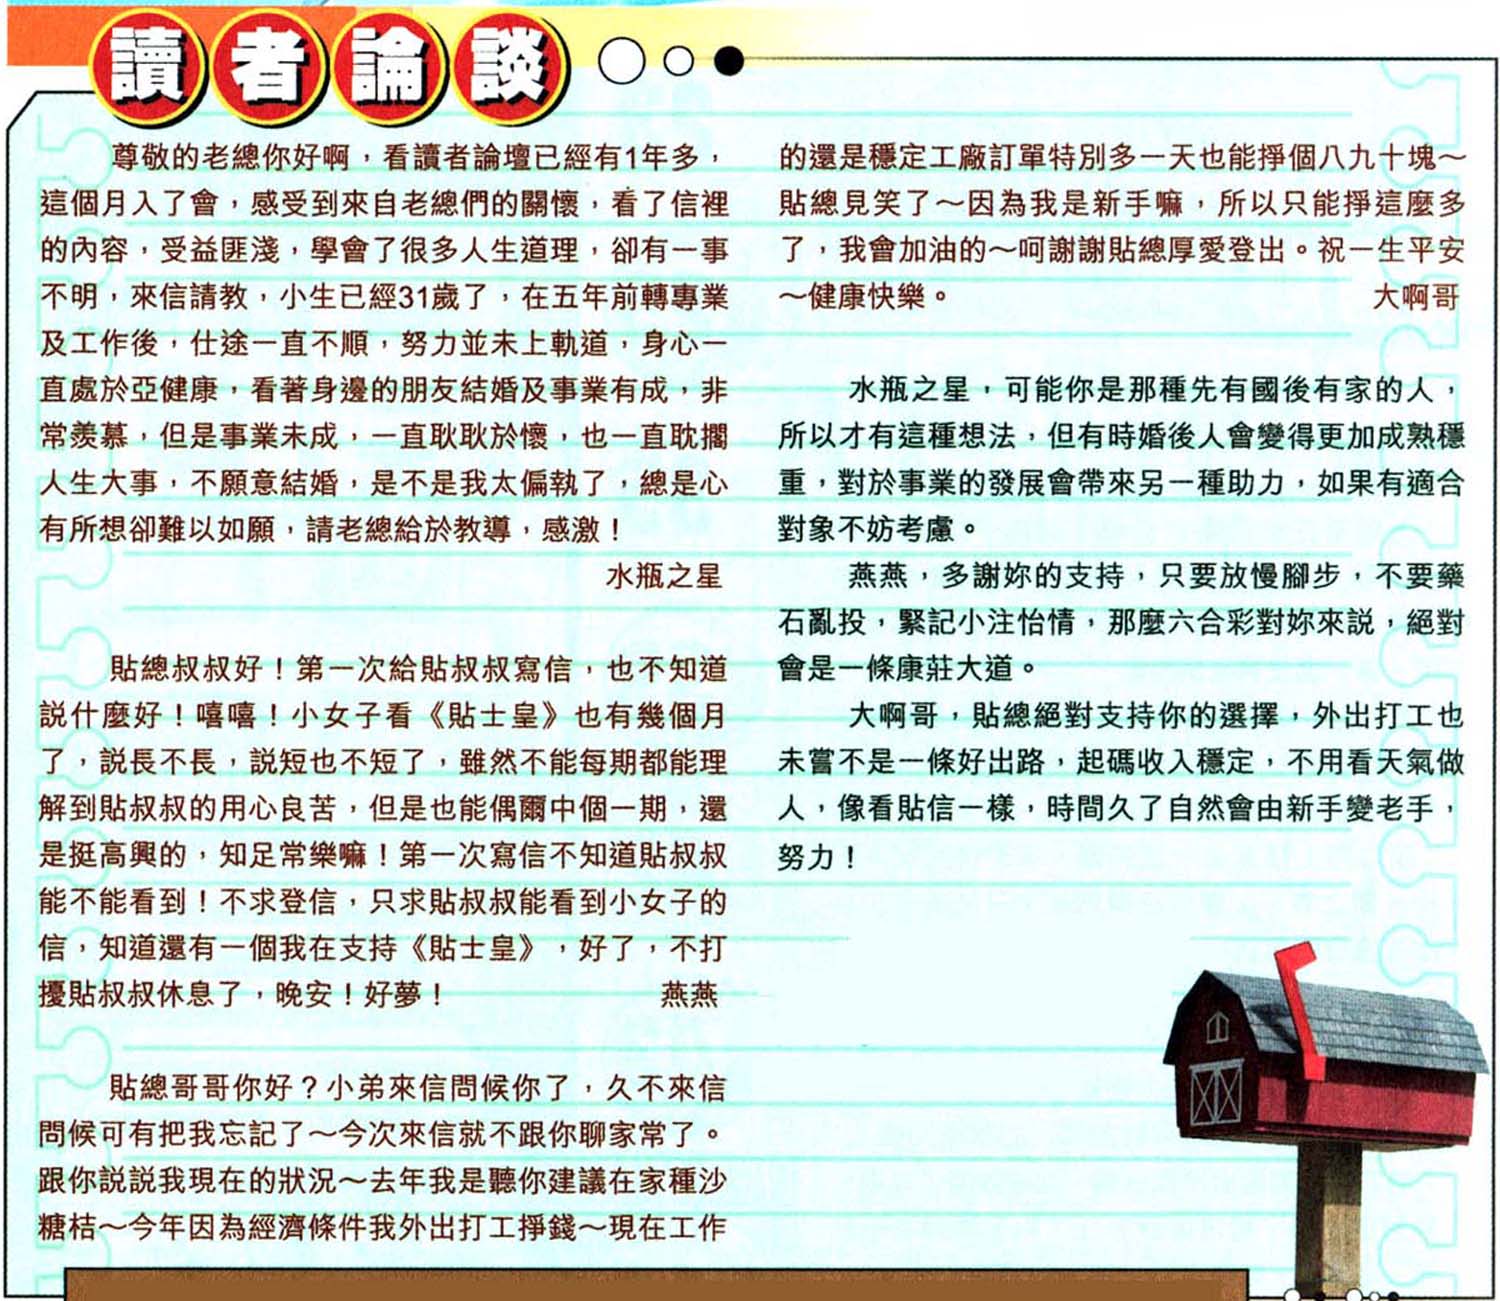Image resolution: width=1500 pixels, height=1301 pixels.
Task: Select the line starting "及工作後,仕途一直不順"
Action: 384,343
